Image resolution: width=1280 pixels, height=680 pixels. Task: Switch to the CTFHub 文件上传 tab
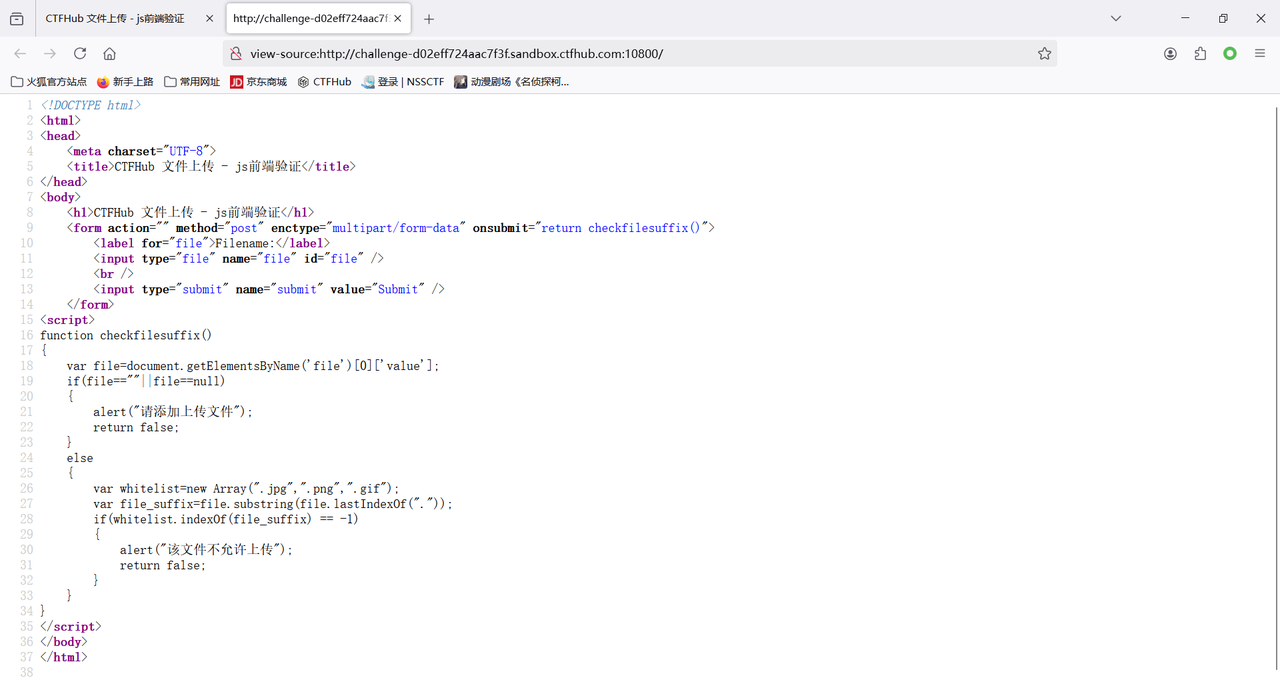[115, 19]
